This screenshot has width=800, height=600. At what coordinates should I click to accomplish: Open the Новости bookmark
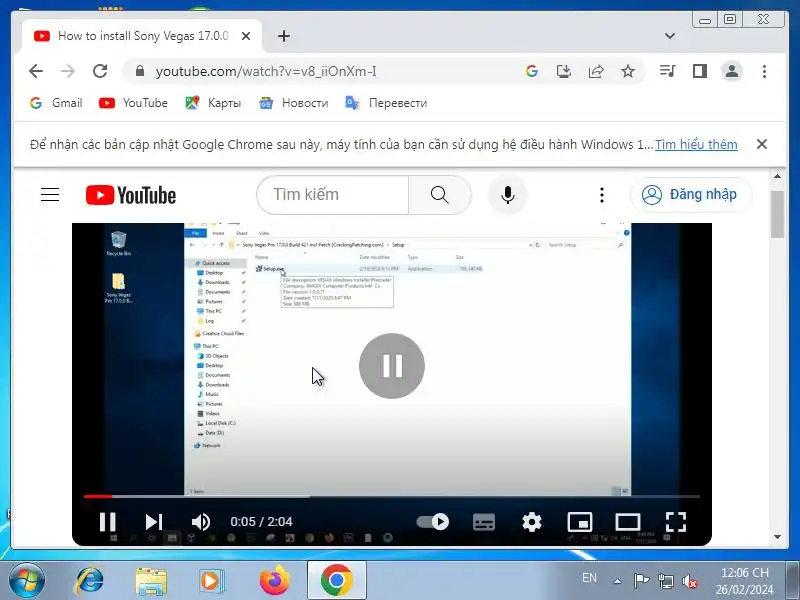(293, 103)
